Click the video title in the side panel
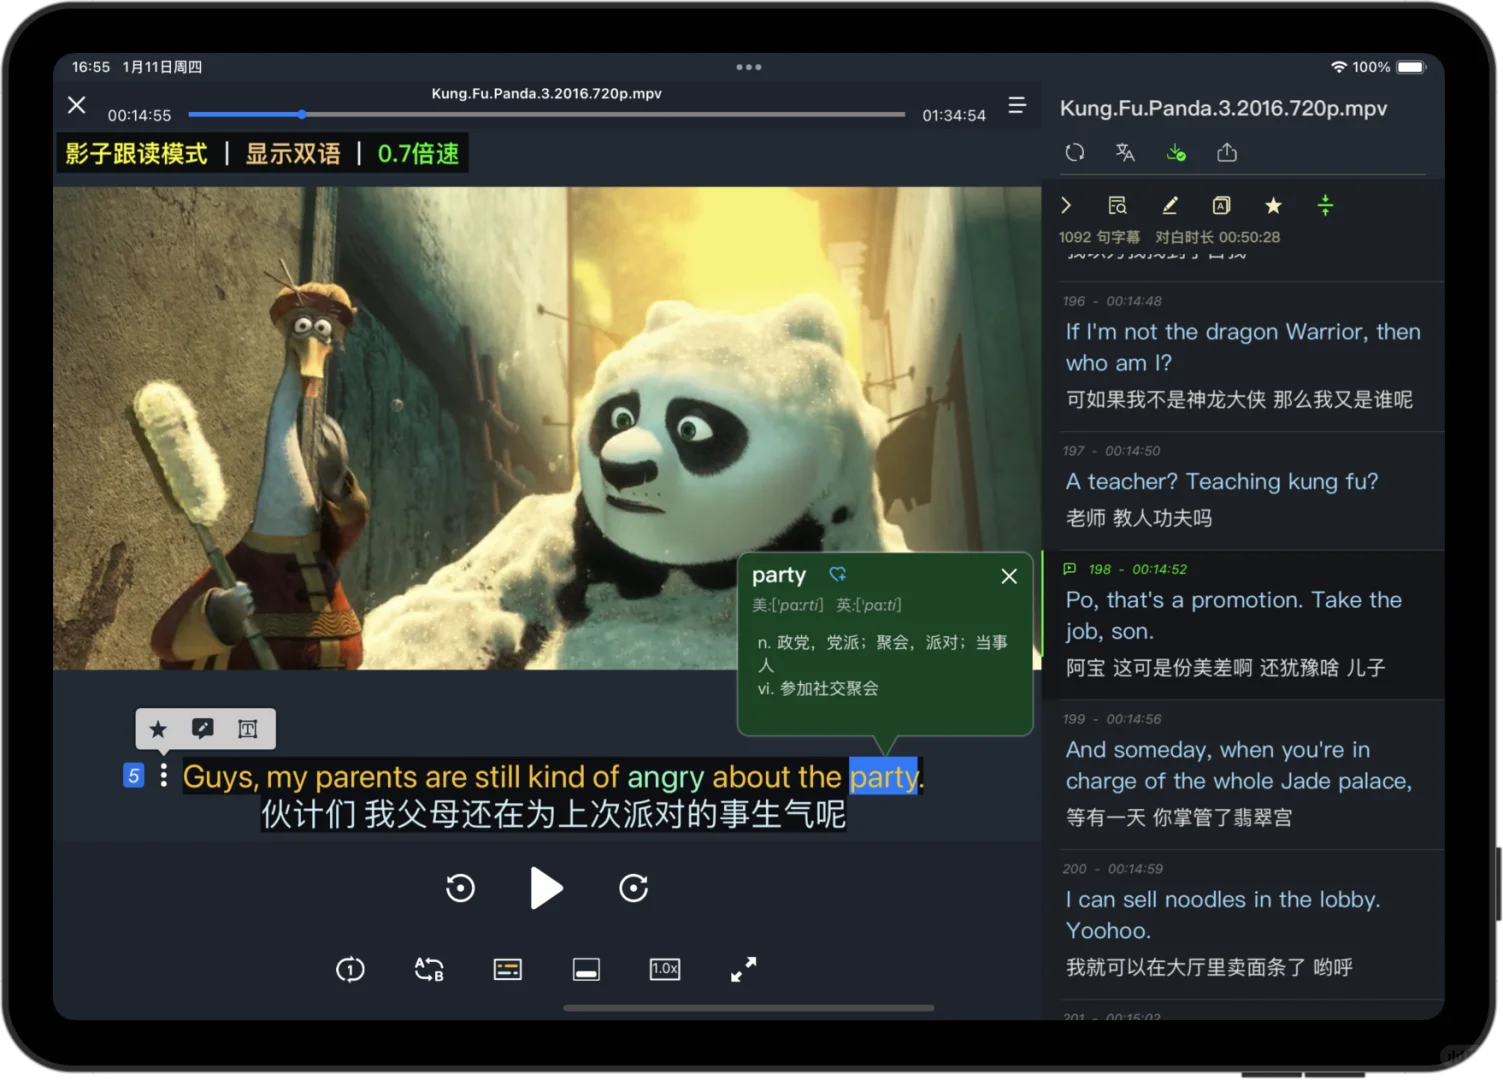The image size is (1503, 1080). point(1223,108)
